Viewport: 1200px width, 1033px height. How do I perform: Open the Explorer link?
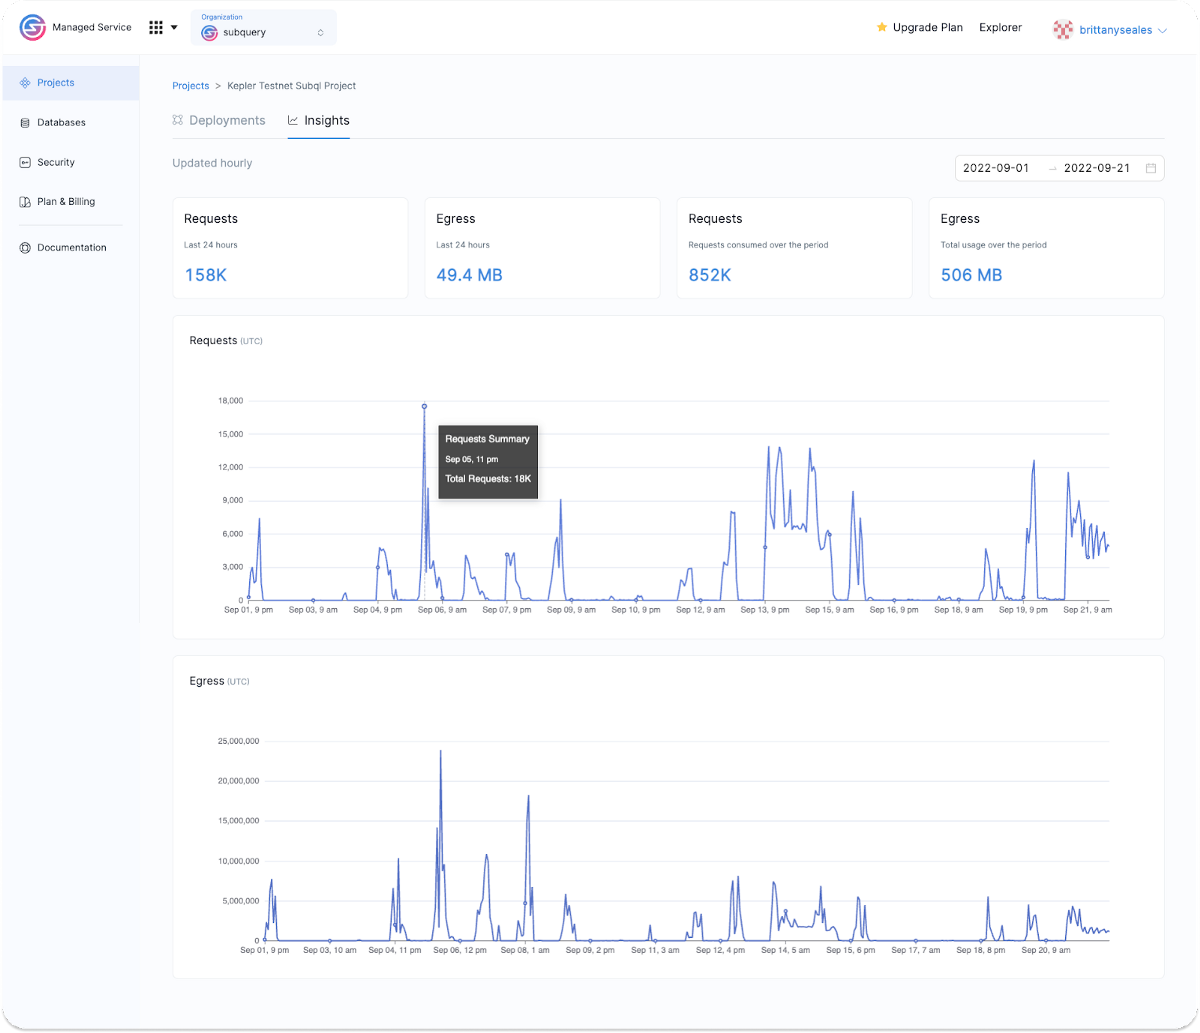(1000, 28)
